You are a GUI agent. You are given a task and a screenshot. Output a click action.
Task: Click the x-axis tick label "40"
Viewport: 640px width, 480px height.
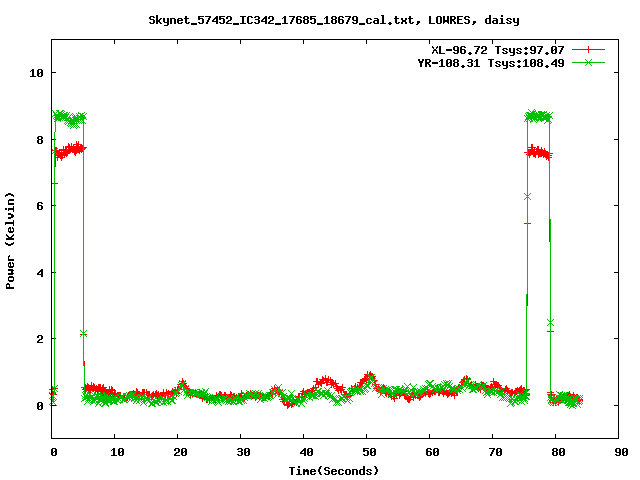pos(306,452)
